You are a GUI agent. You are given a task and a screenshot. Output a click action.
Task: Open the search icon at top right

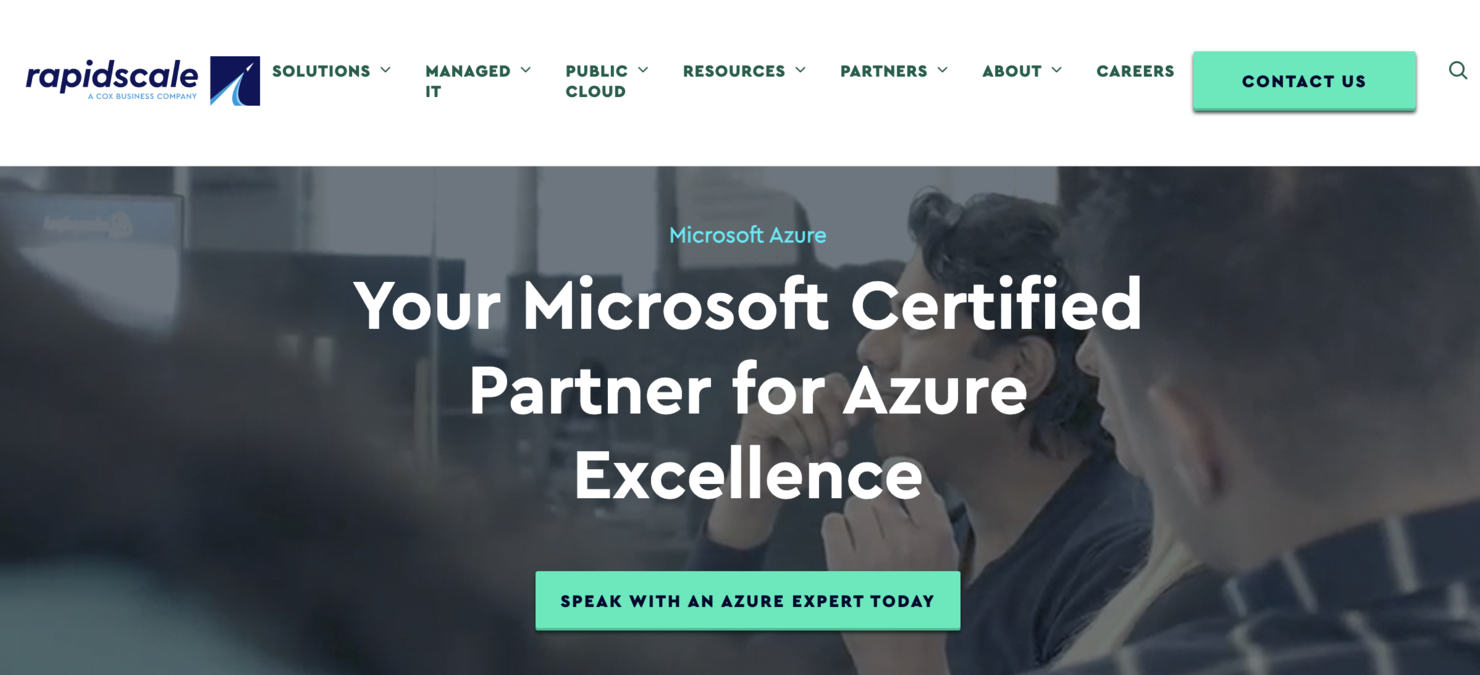[1457, 70]
